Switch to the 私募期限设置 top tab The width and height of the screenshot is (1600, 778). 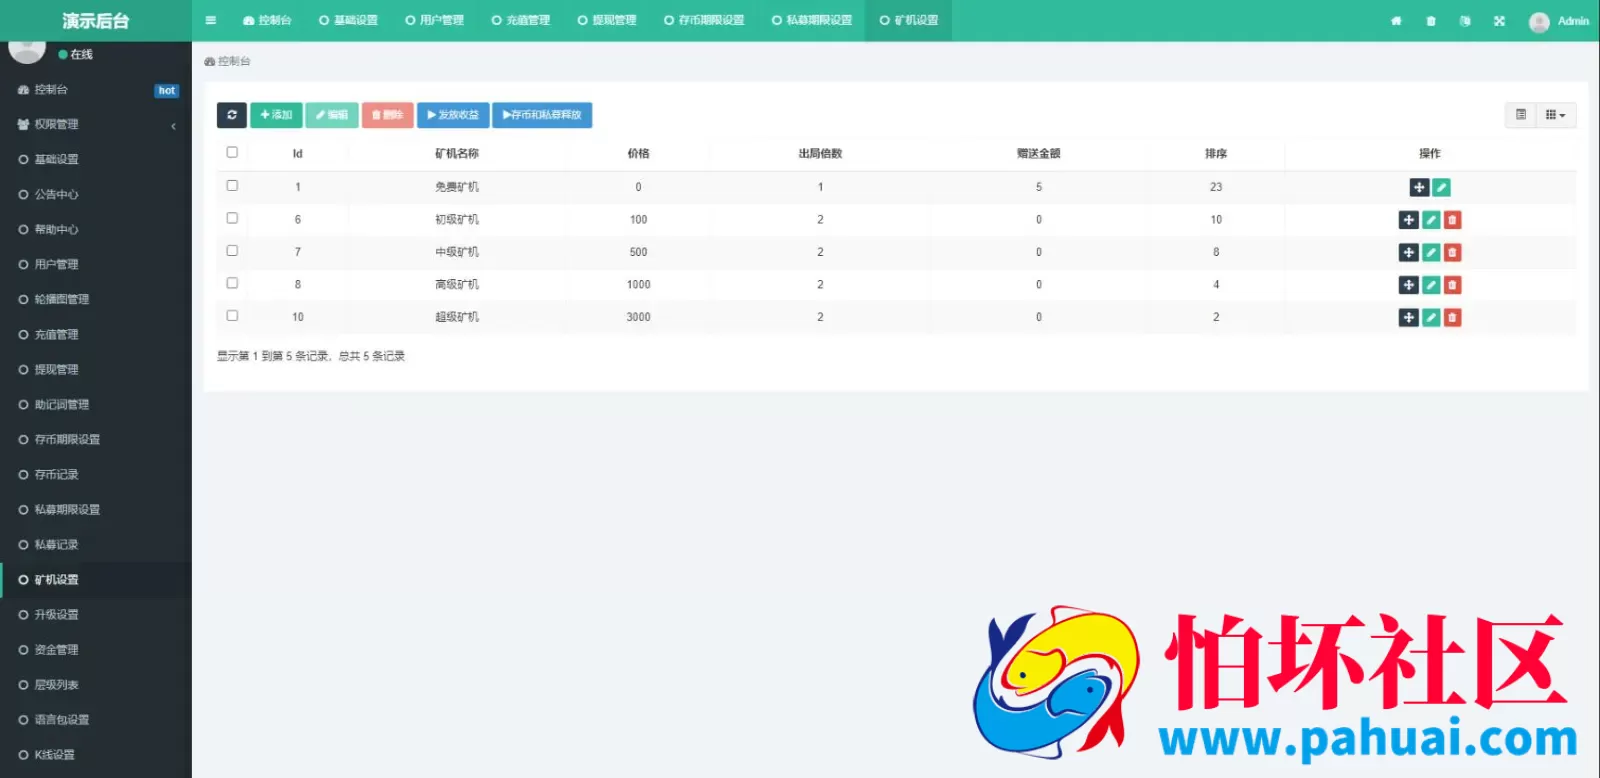click(x=812, y=21)
